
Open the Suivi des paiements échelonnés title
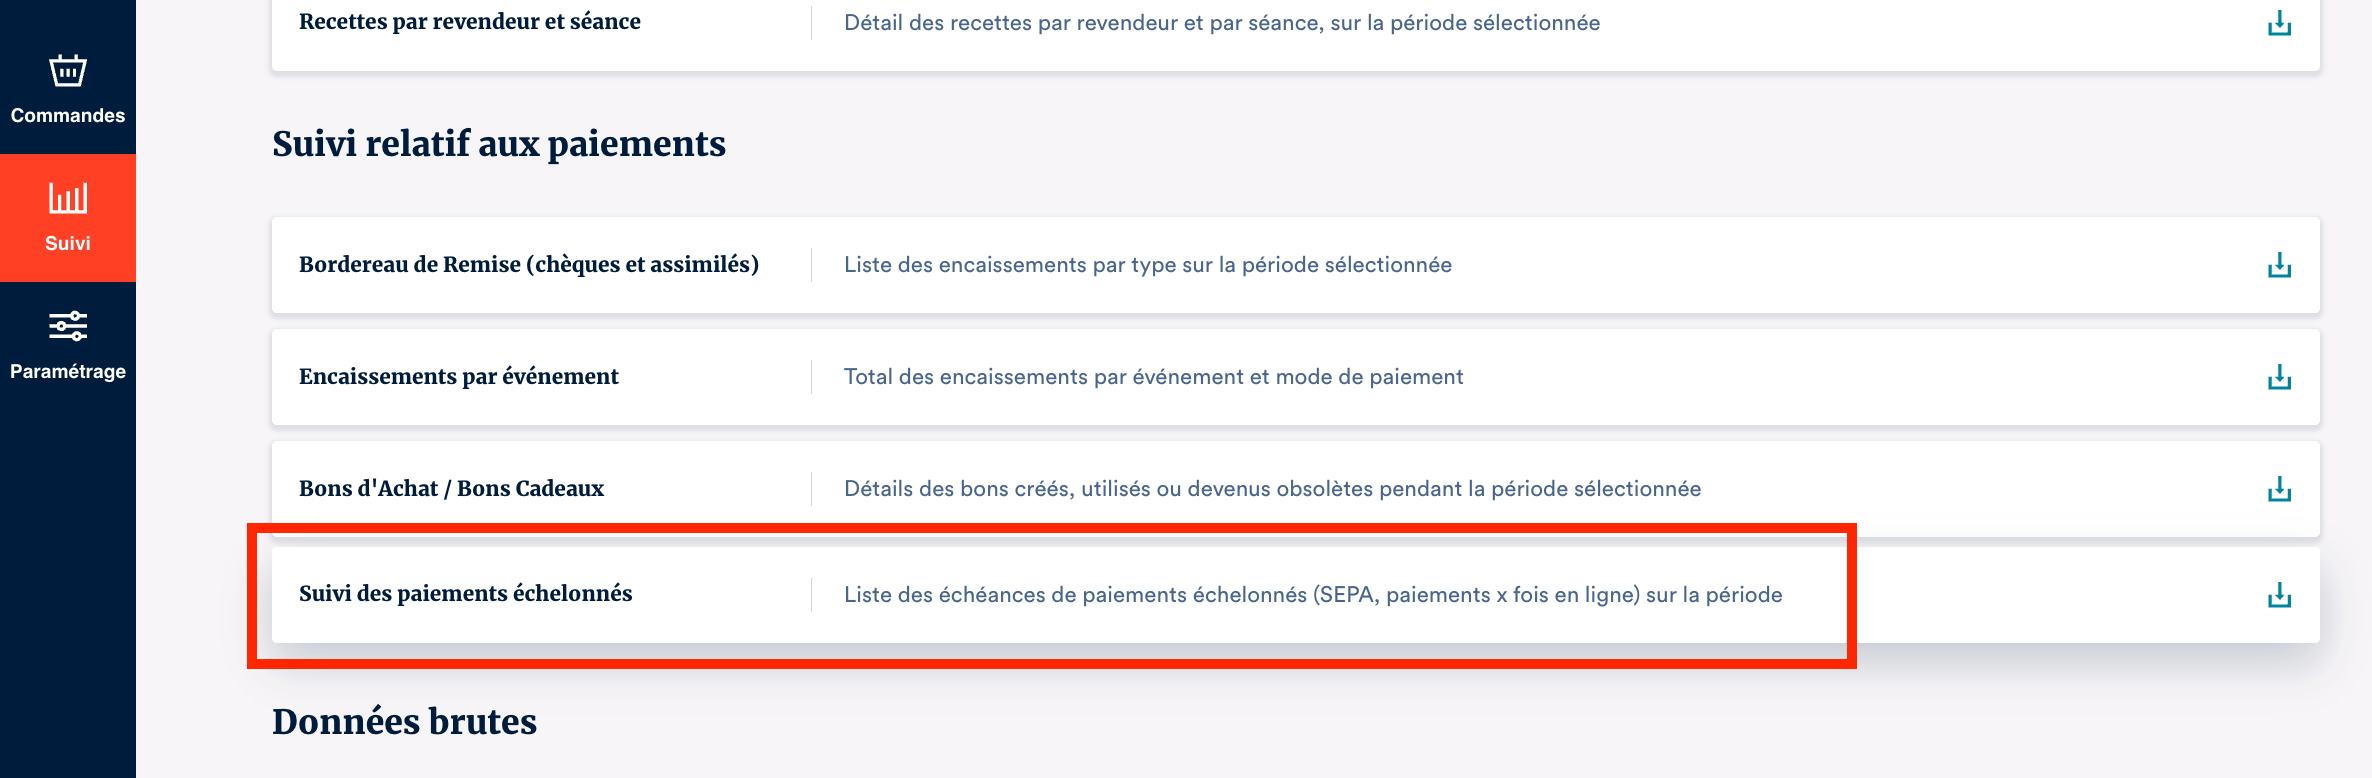click(x=465, y=594)
